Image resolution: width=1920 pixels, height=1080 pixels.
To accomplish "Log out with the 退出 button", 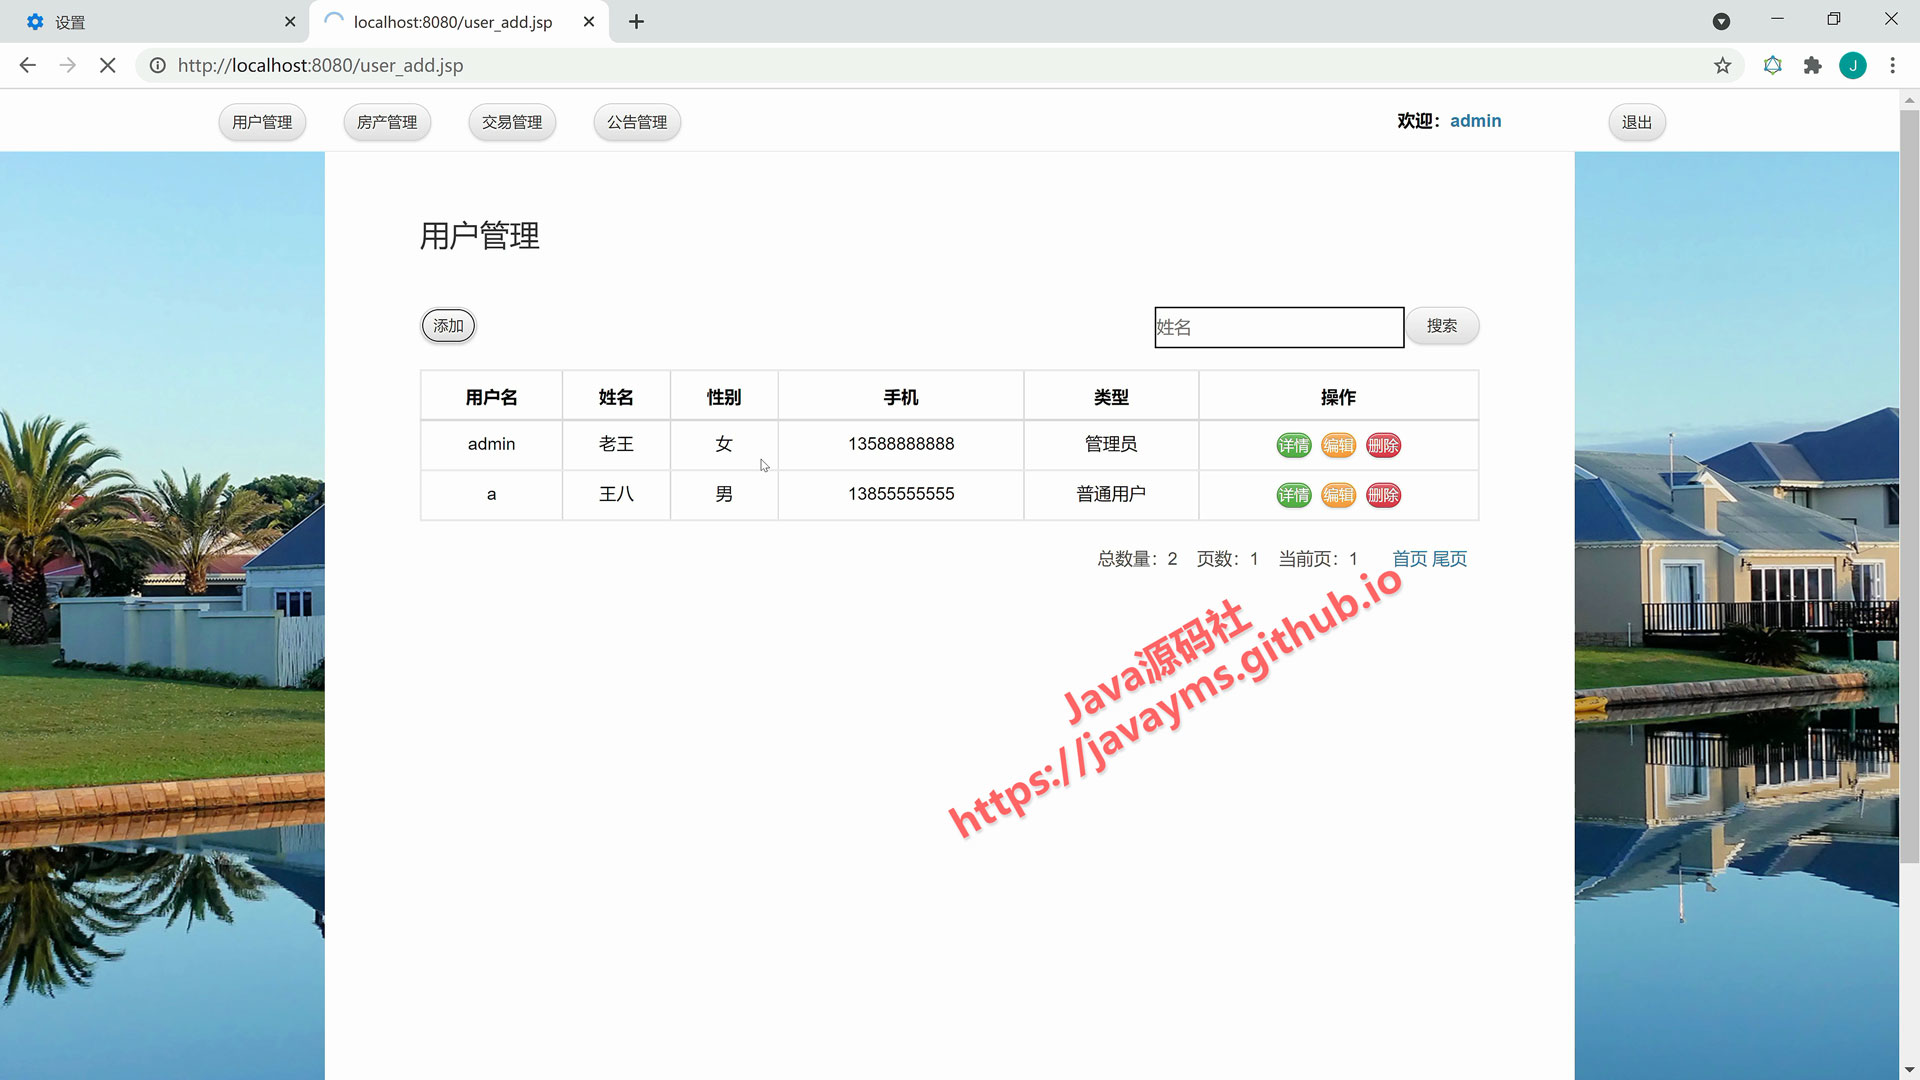I will (1637, 122).
